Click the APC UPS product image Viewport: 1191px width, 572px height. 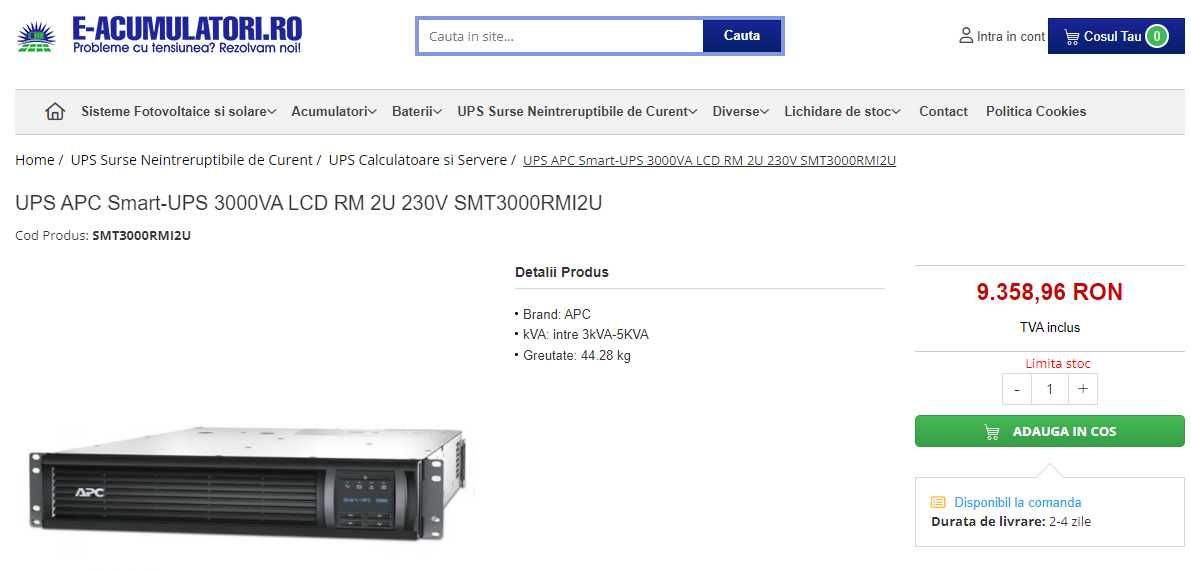pyautogui.click(x=248, y=483)
